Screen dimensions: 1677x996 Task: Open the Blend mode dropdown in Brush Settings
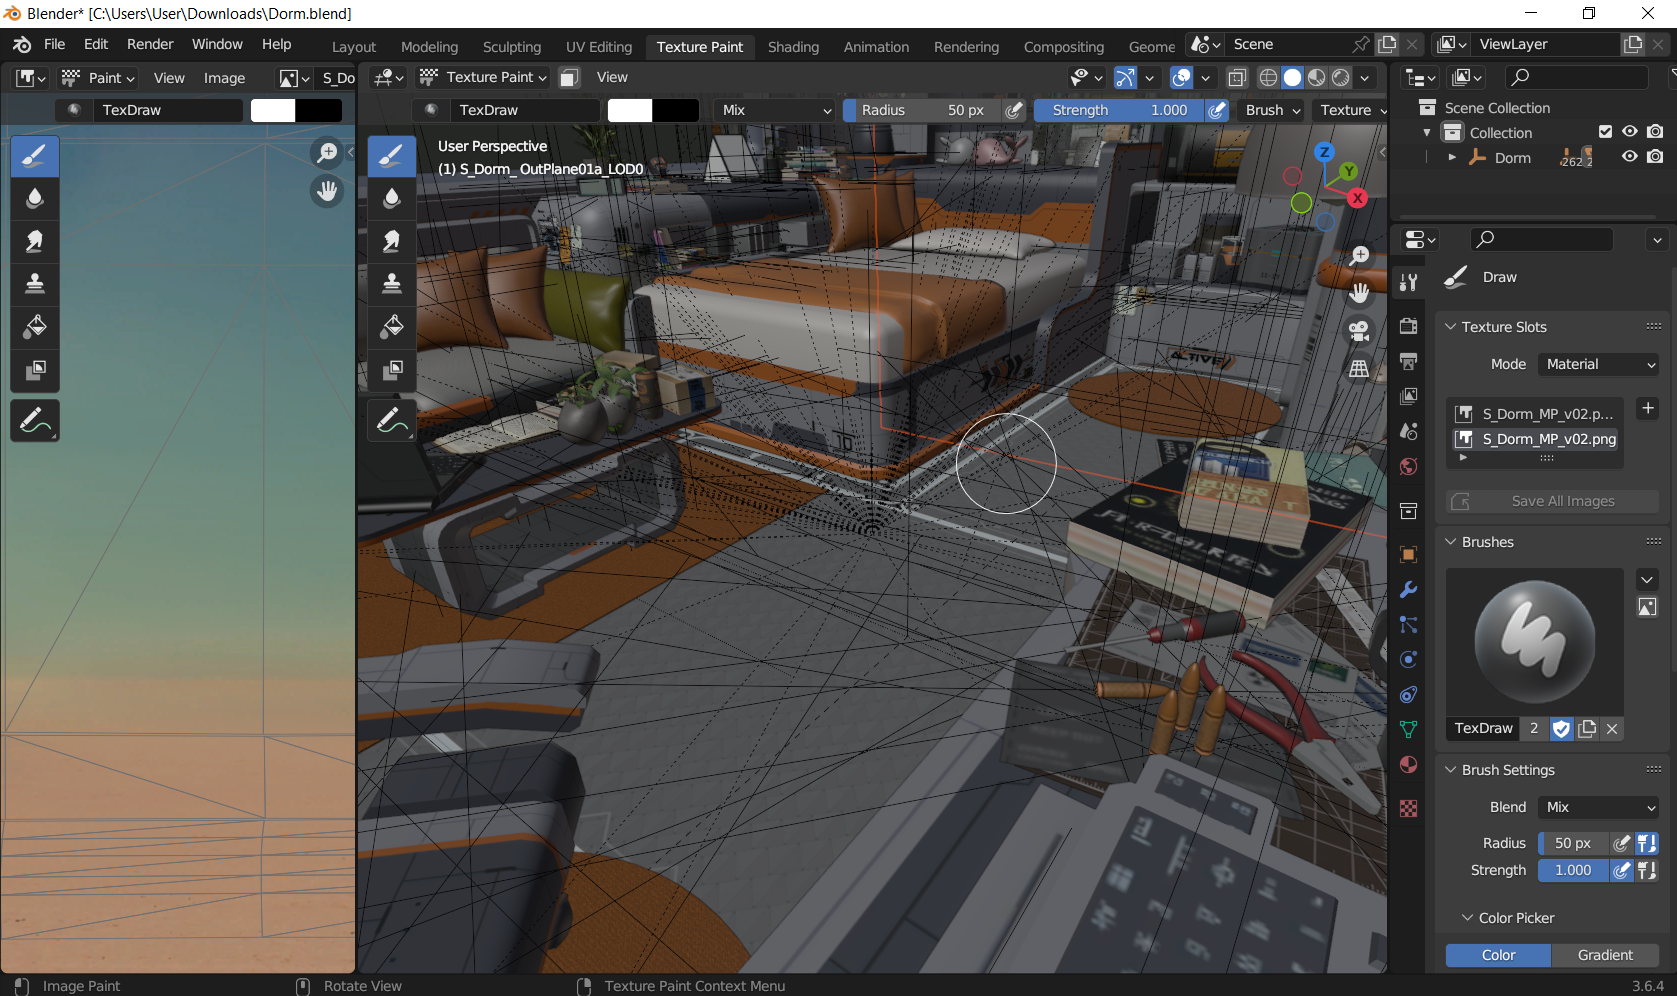tap(1598, 807)
